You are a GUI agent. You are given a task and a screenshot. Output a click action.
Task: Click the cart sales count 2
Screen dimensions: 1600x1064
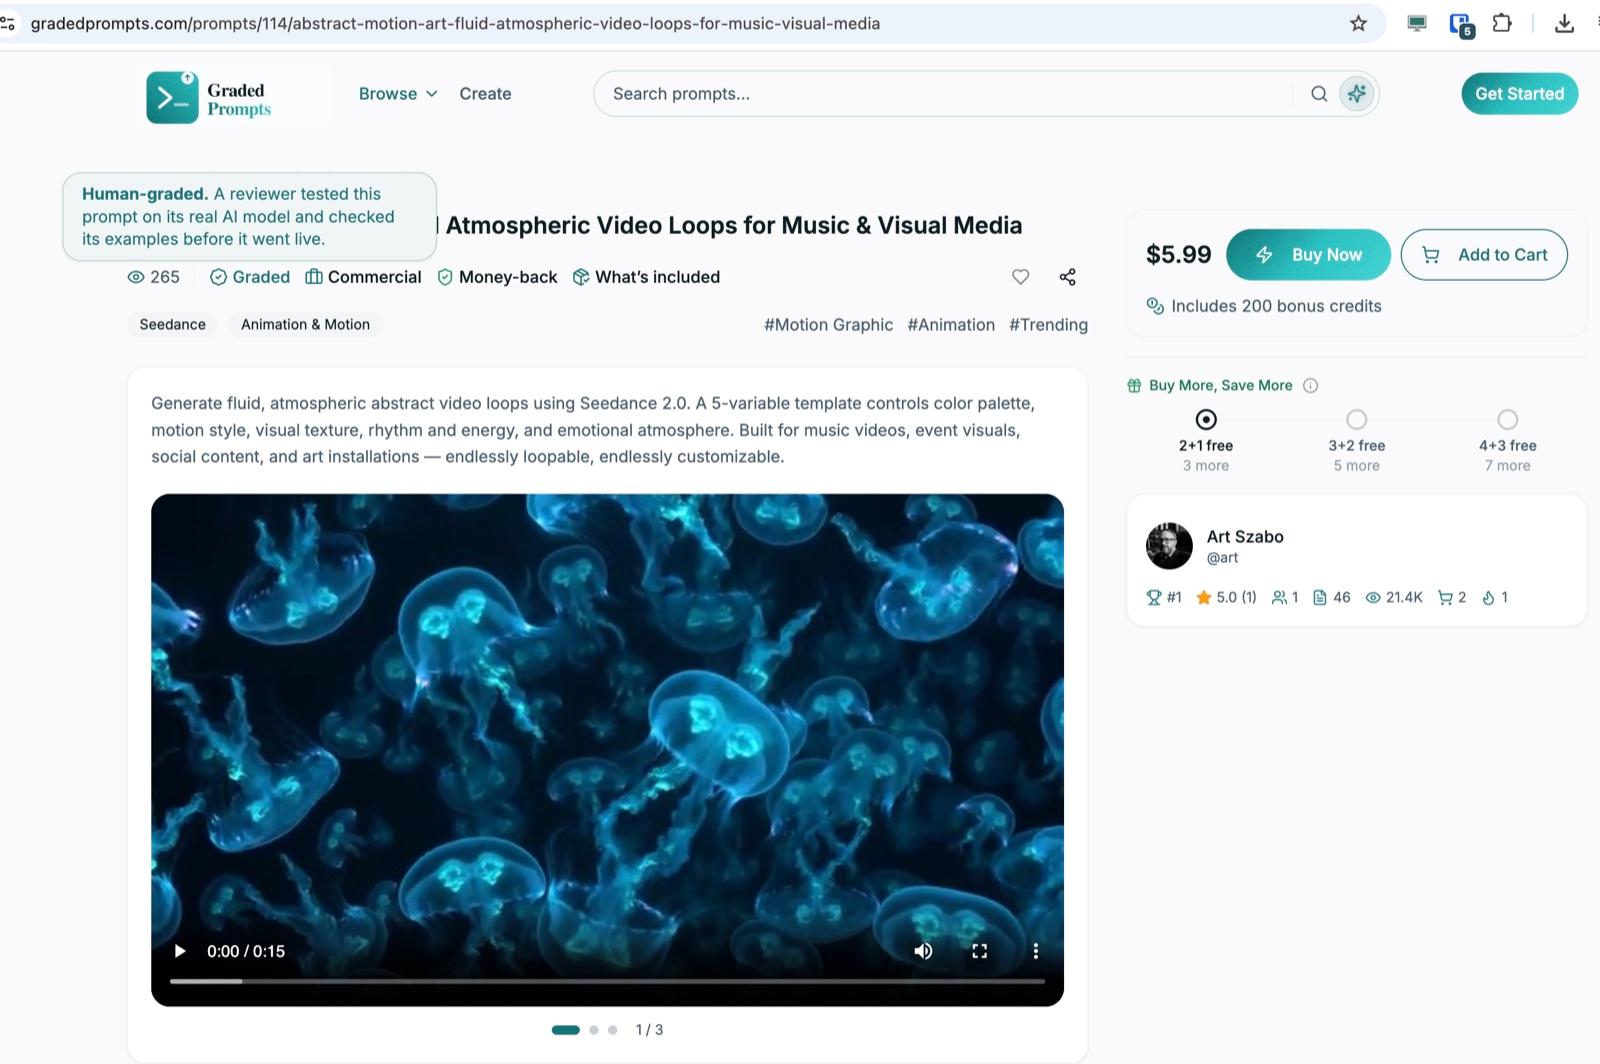coord(1452,597)
